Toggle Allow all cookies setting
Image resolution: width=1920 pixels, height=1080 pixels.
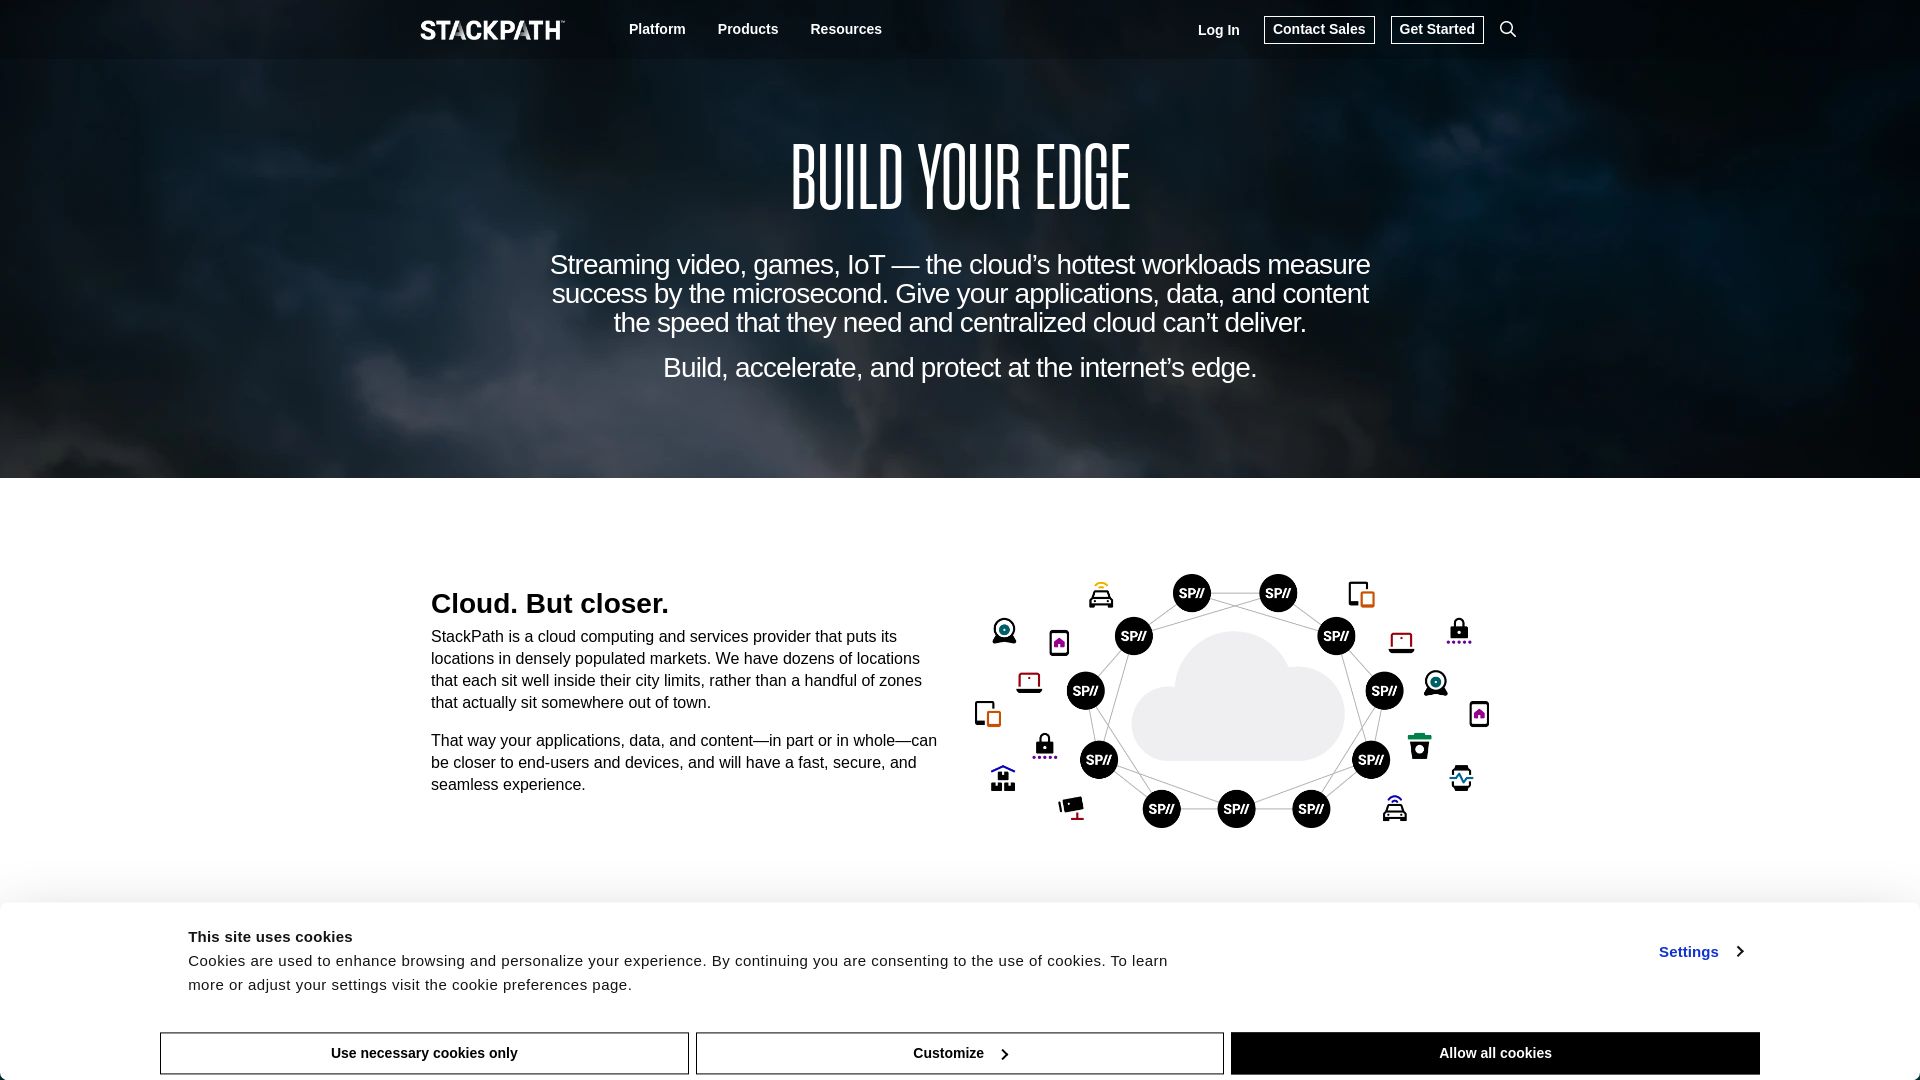tap(1494, 1052)
